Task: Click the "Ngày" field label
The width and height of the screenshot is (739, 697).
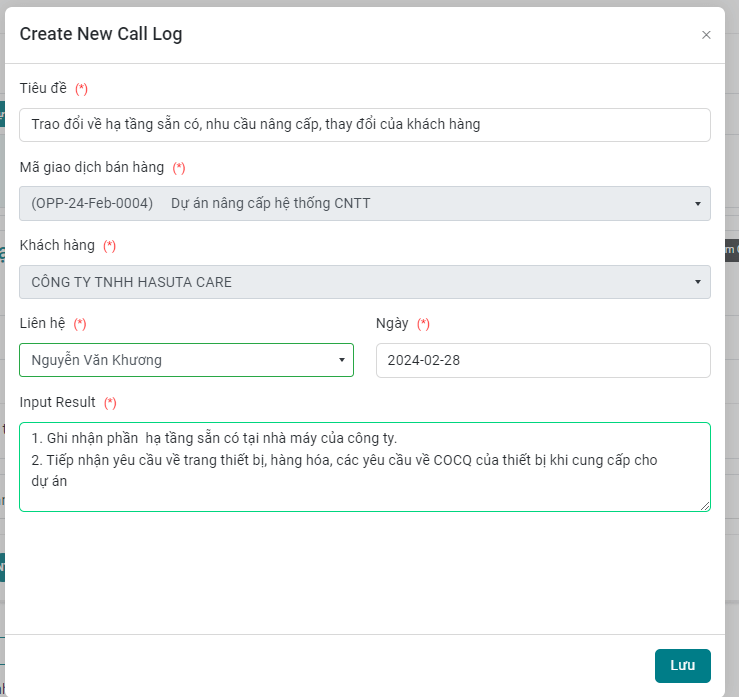Action: click(x=392, y=323)
